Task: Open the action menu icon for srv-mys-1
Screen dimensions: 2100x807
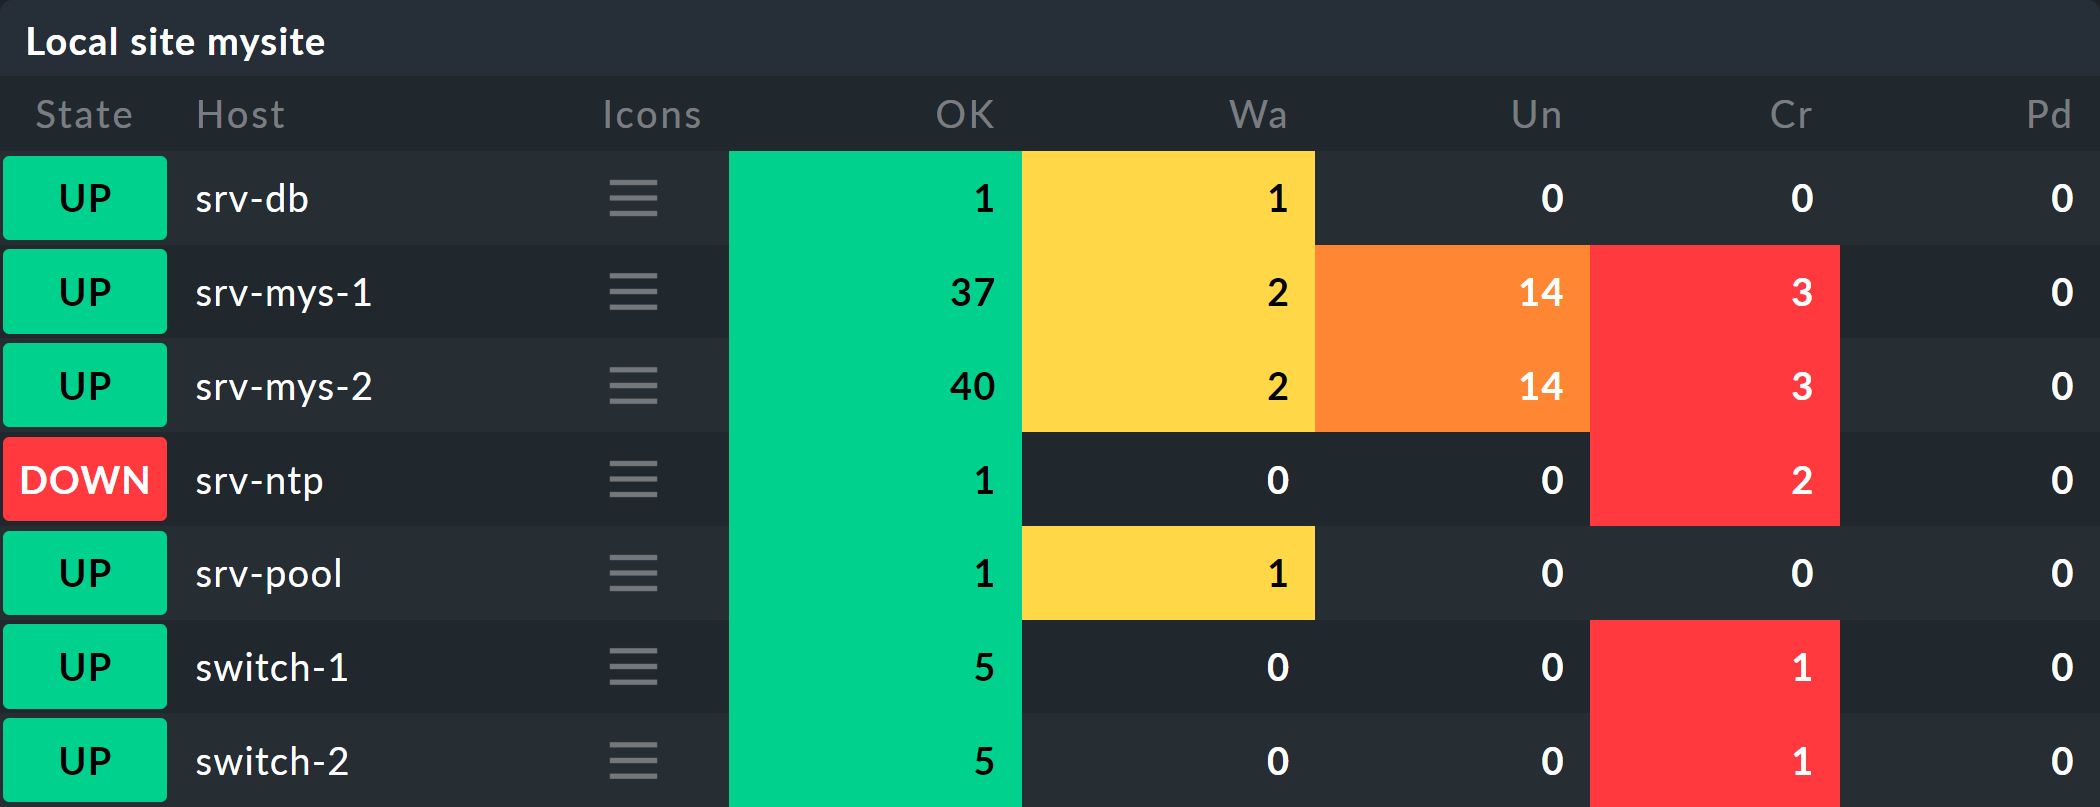Action: click(633, 292)
